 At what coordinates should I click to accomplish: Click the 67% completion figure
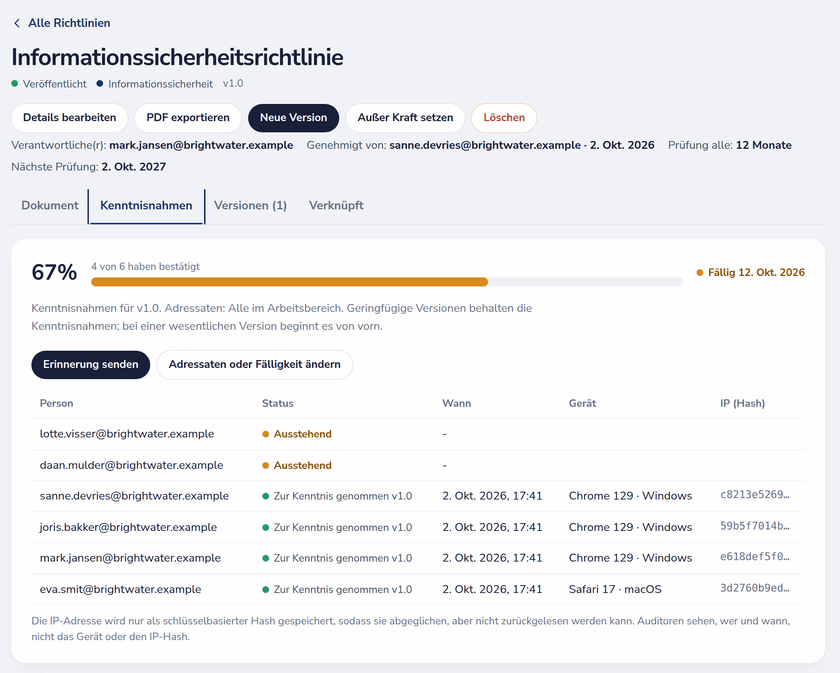pyautogui.click(x=54, y=272)
